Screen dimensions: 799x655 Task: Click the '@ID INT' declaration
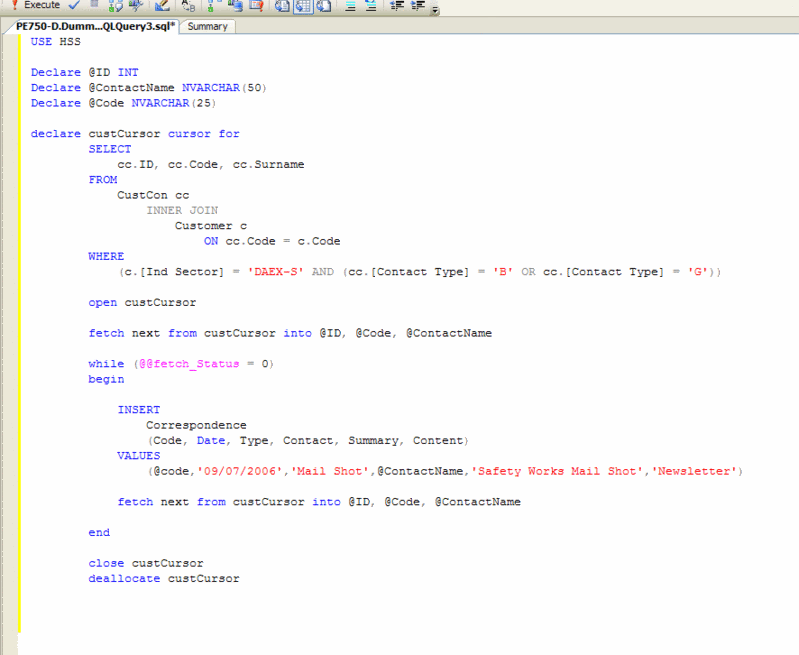click(x=114, y=72)
